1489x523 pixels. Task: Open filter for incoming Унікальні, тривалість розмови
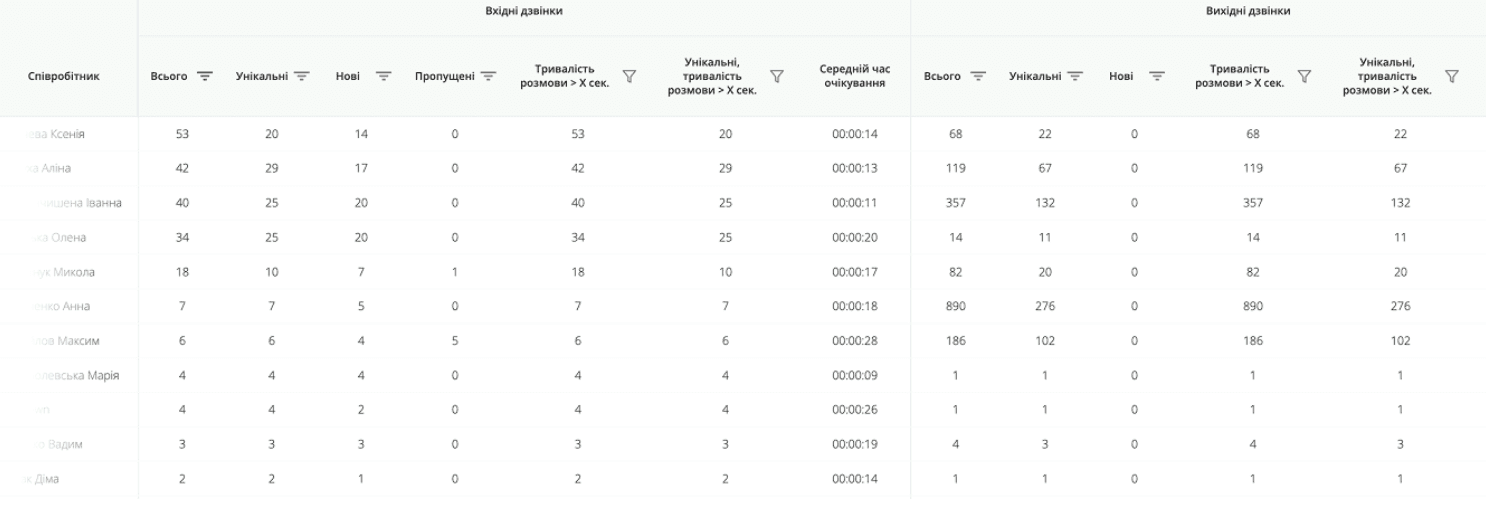776,76
